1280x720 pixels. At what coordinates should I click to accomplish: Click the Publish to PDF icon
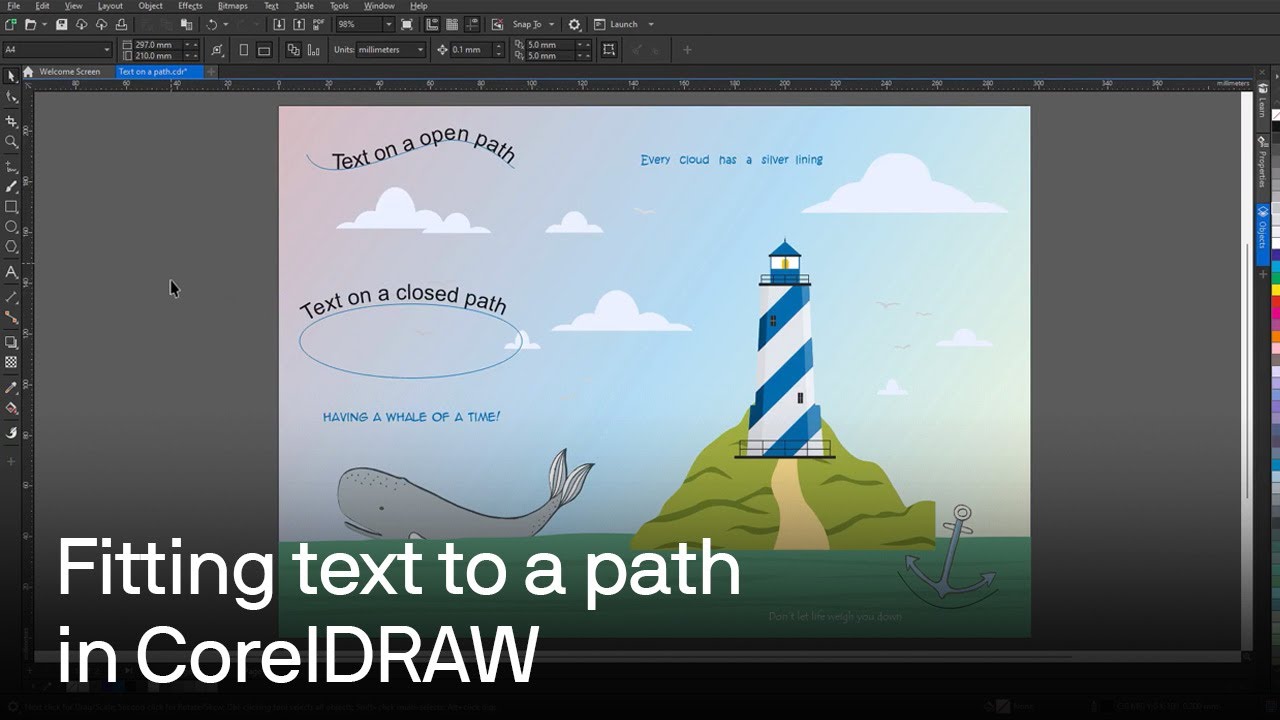318,24
